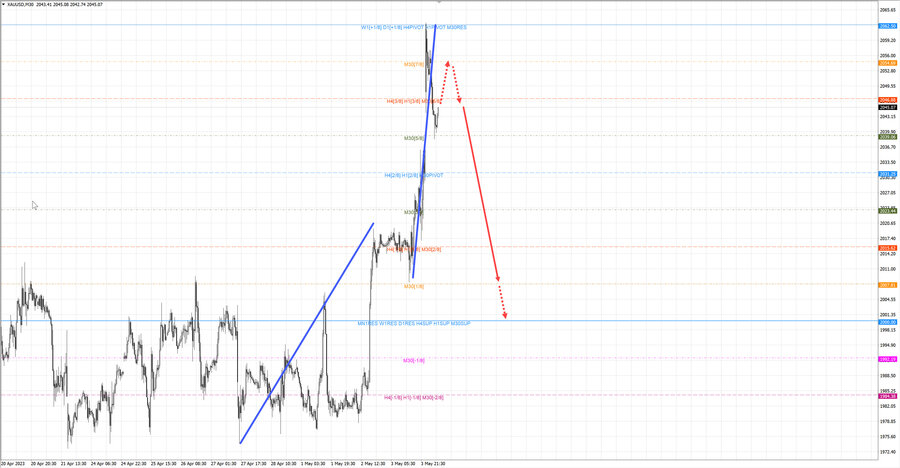This screenshot has height=468, width=900.
Task: Click the M30[1/8] orange level label
Action: 414,287
